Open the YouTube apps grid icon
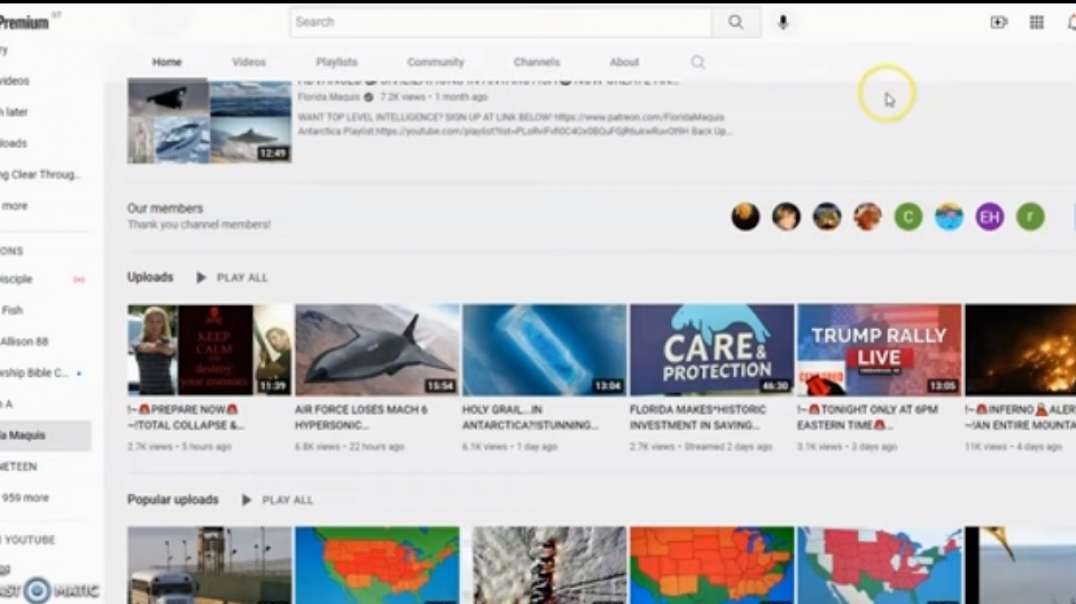Image resolution: width=1076 pixels, height=604 pixels. point(1036,23)
